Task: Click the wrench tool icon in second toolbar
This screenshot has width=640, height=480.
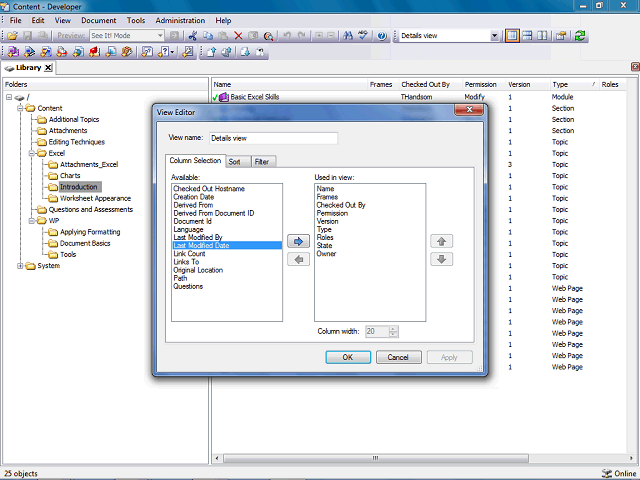Action: tap(188, 52)
